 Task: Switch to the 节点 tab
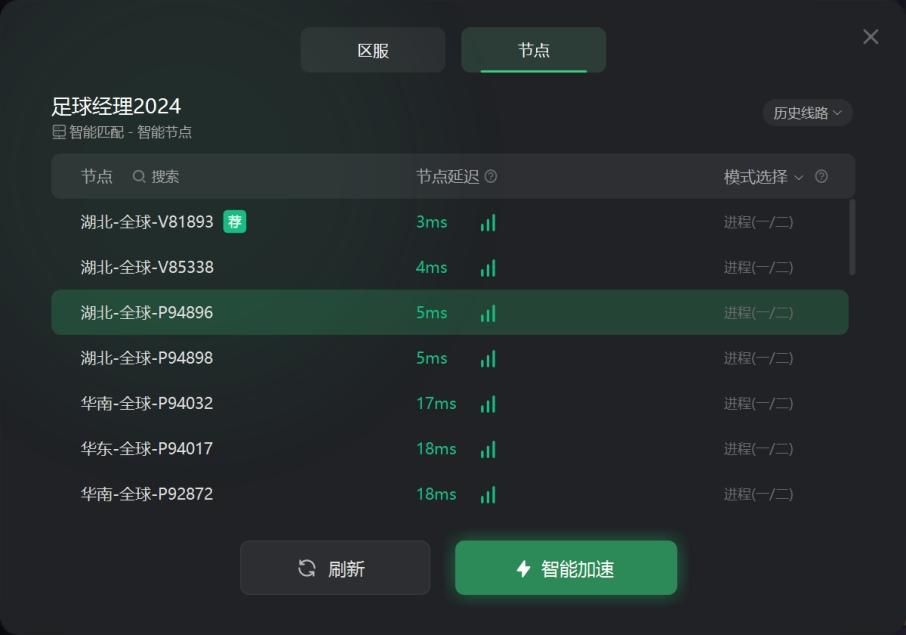click(533, 50)
